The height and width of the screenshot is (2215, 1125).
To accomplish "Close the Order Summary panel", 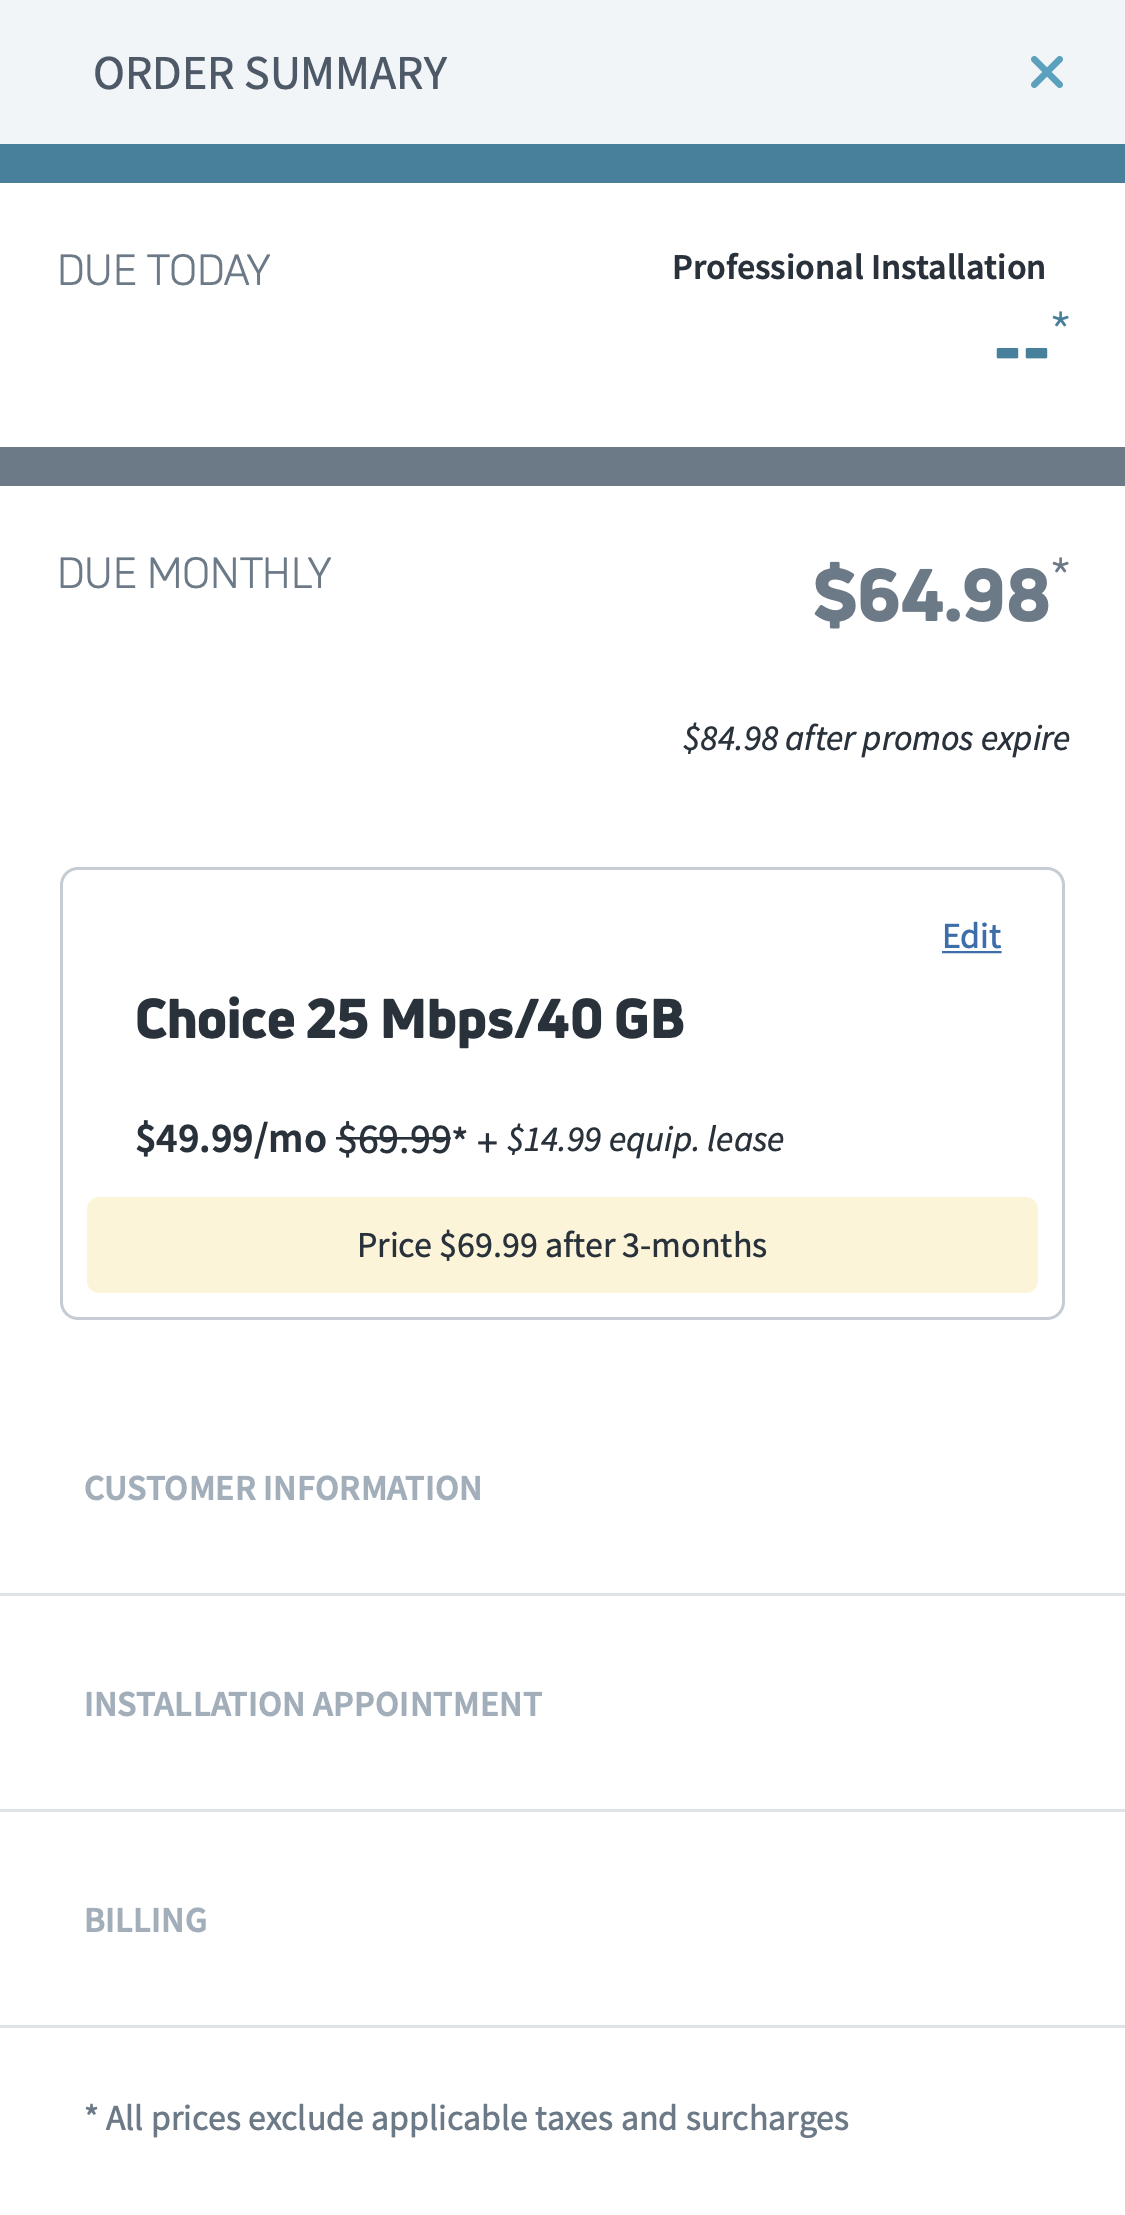I will coord(1046,72).
